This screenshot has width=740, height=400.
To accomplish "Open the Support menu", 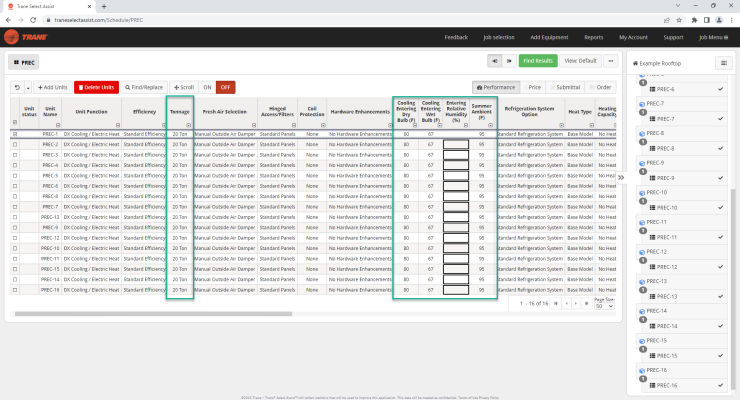I will [673, 37].
